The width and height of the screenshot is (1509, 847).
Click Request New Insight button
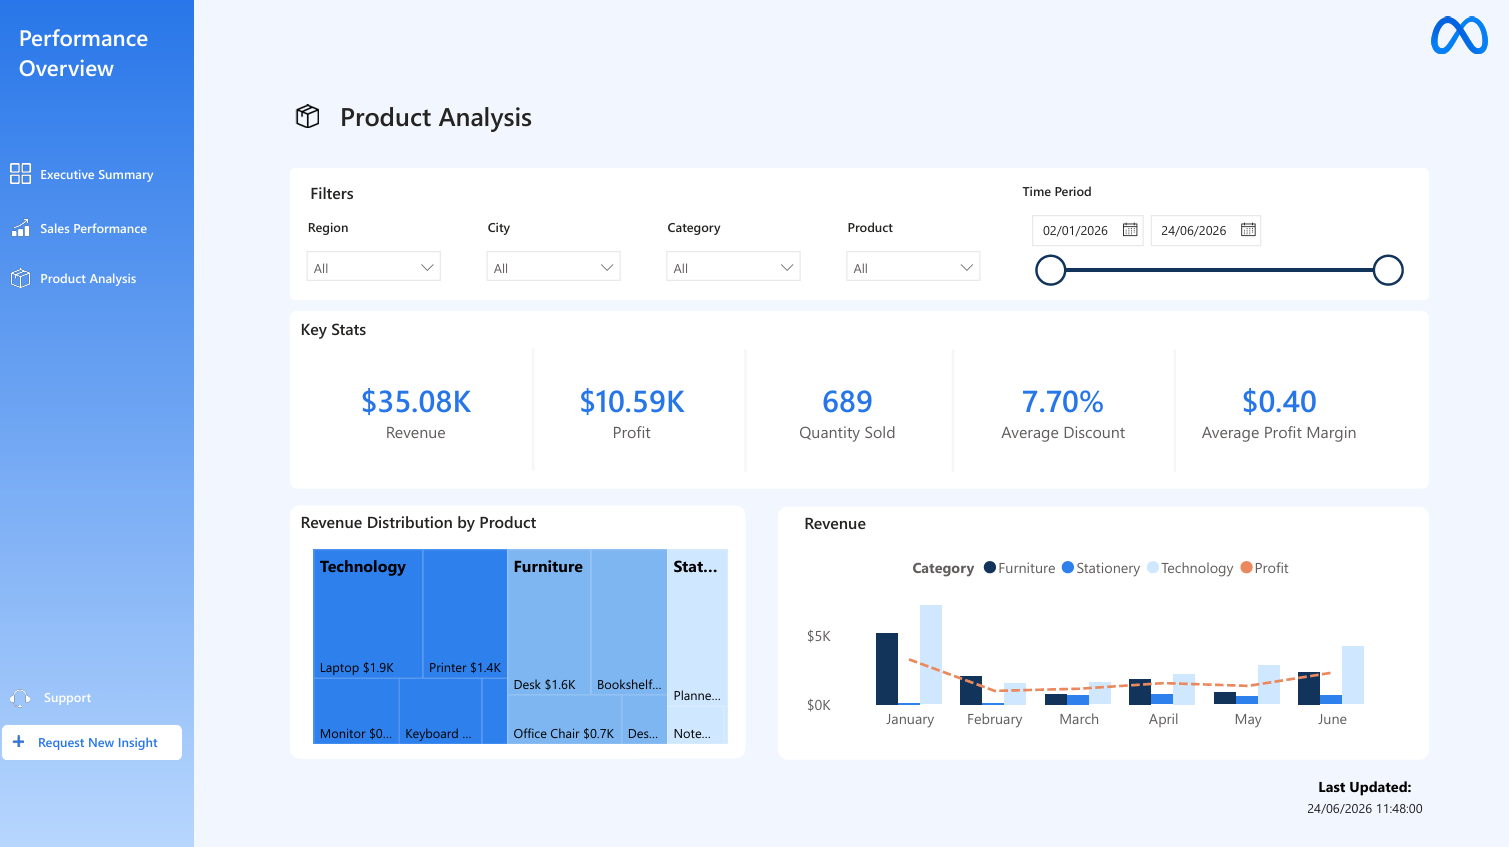[x=92, y=742]
